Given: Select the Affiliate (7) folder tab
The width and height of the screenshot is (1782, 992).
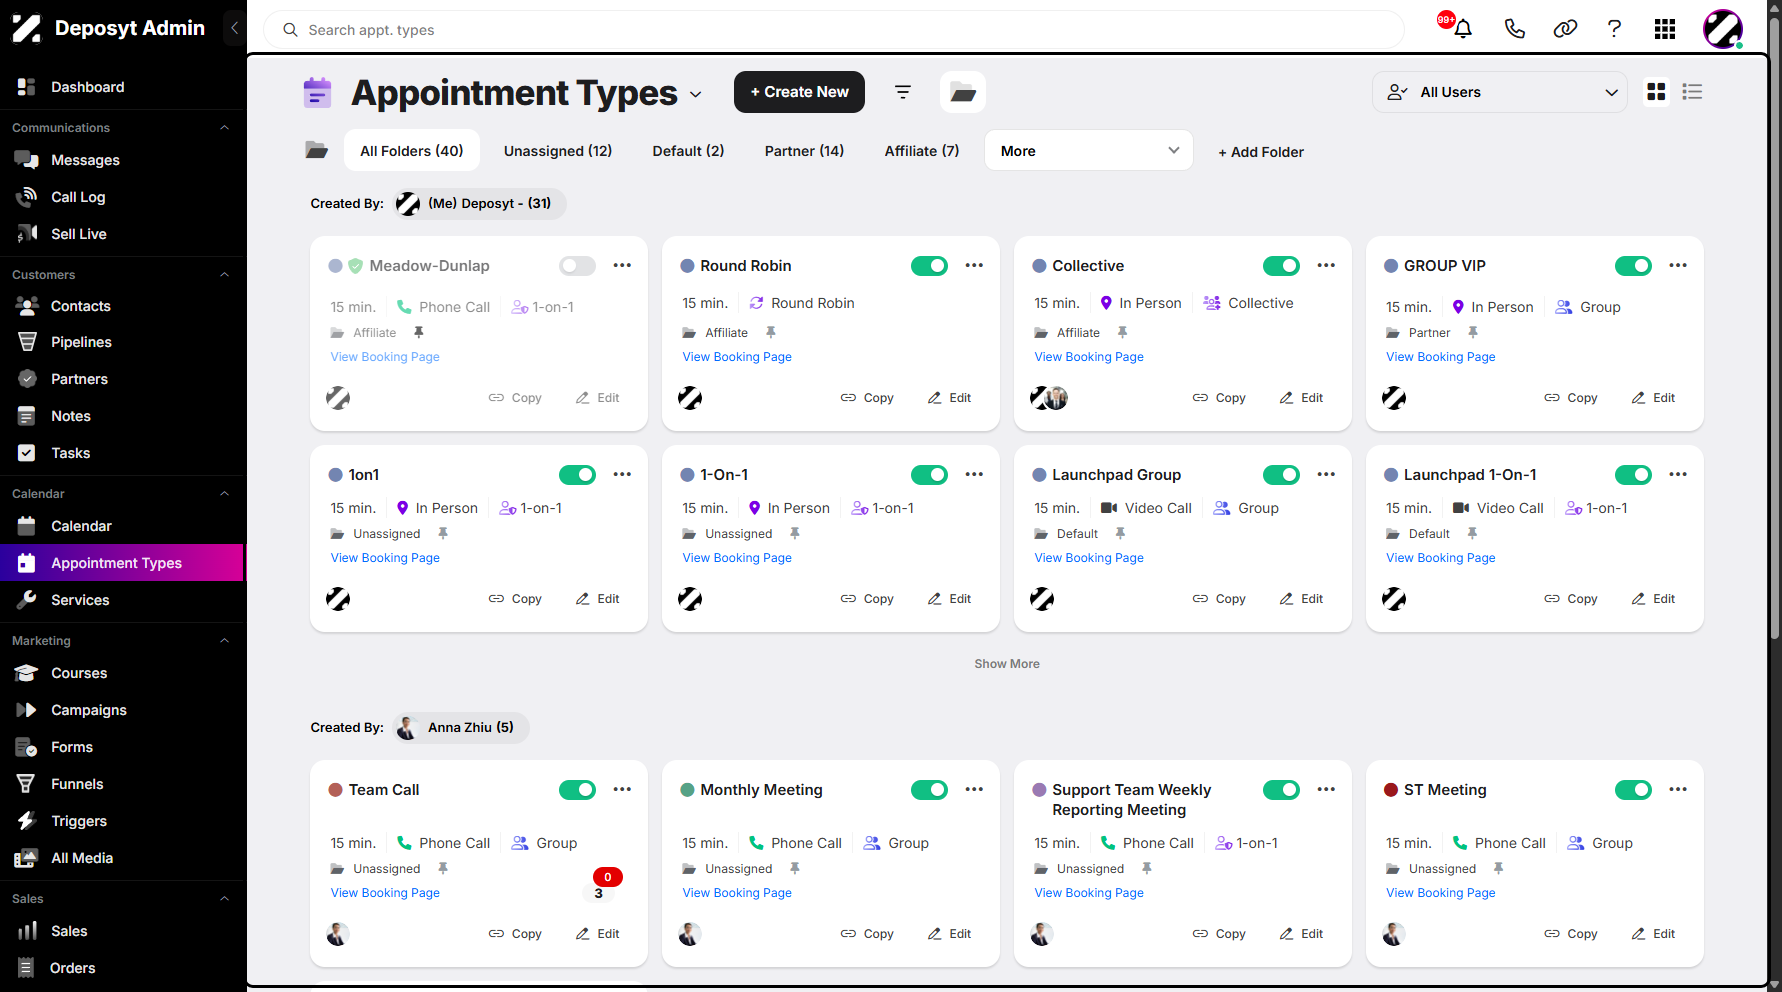Looking at the screenshot, I should 922,151.
